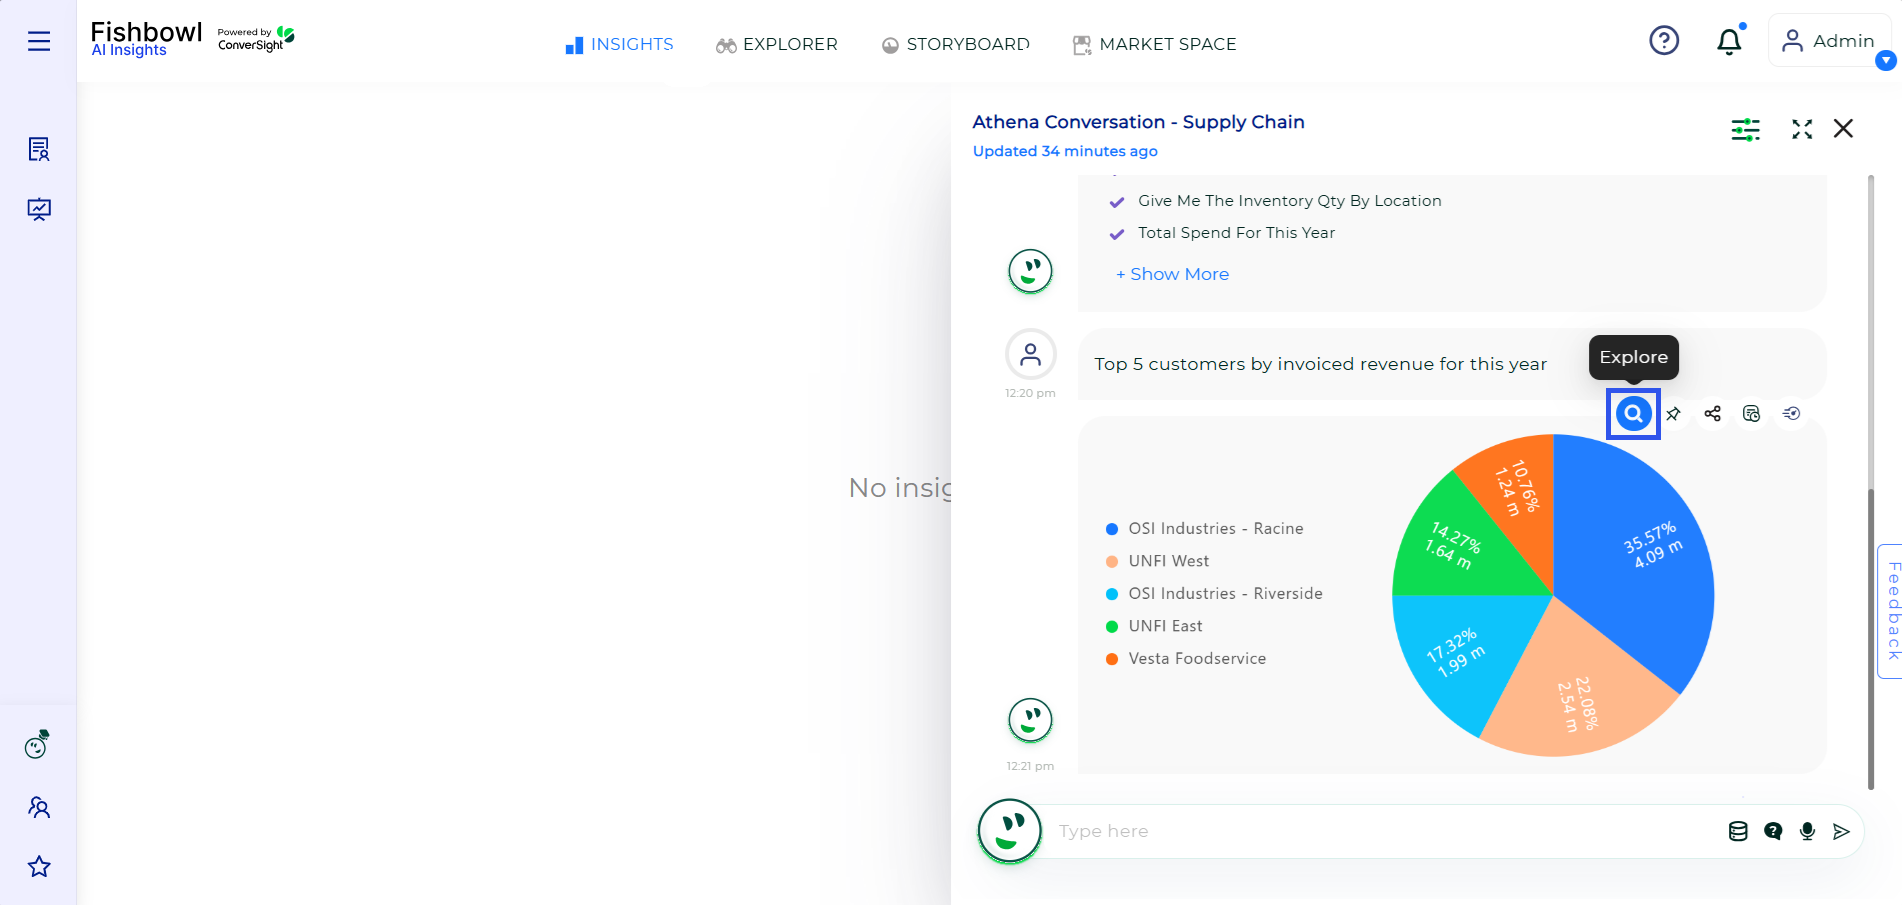Screen dimensions: 1902x905
Task: Click the Athena avatar beside Show More
Action: point(1030,271)
